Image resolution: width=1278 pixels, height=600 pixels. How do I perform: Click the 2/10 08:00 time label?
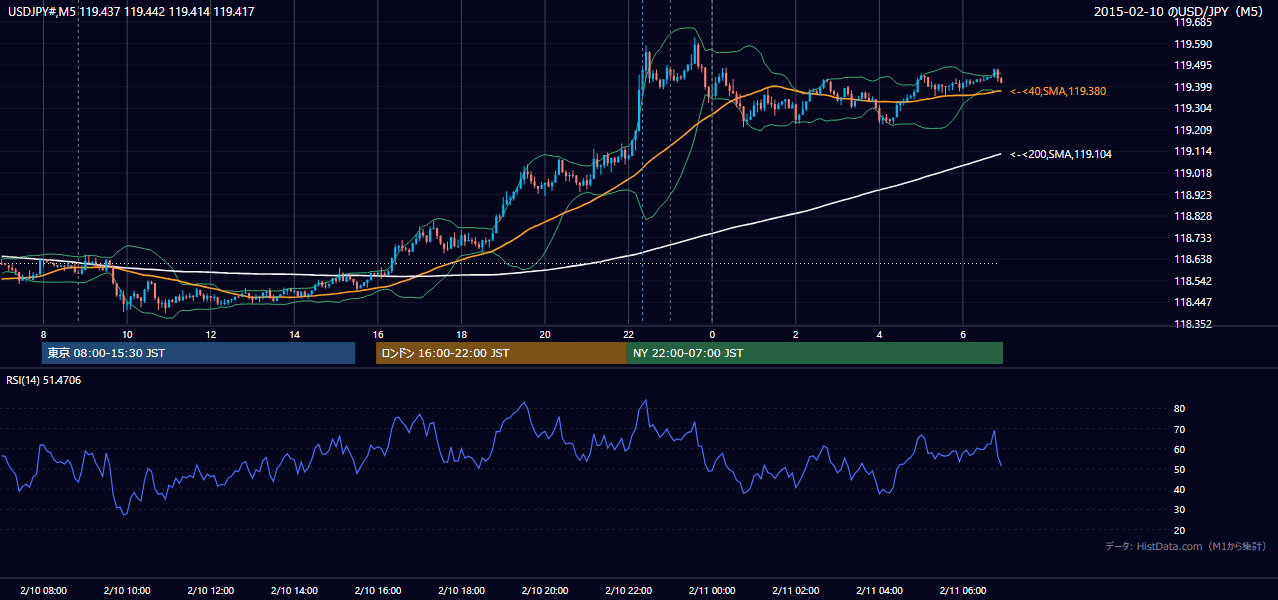click(x=43, y=591)
